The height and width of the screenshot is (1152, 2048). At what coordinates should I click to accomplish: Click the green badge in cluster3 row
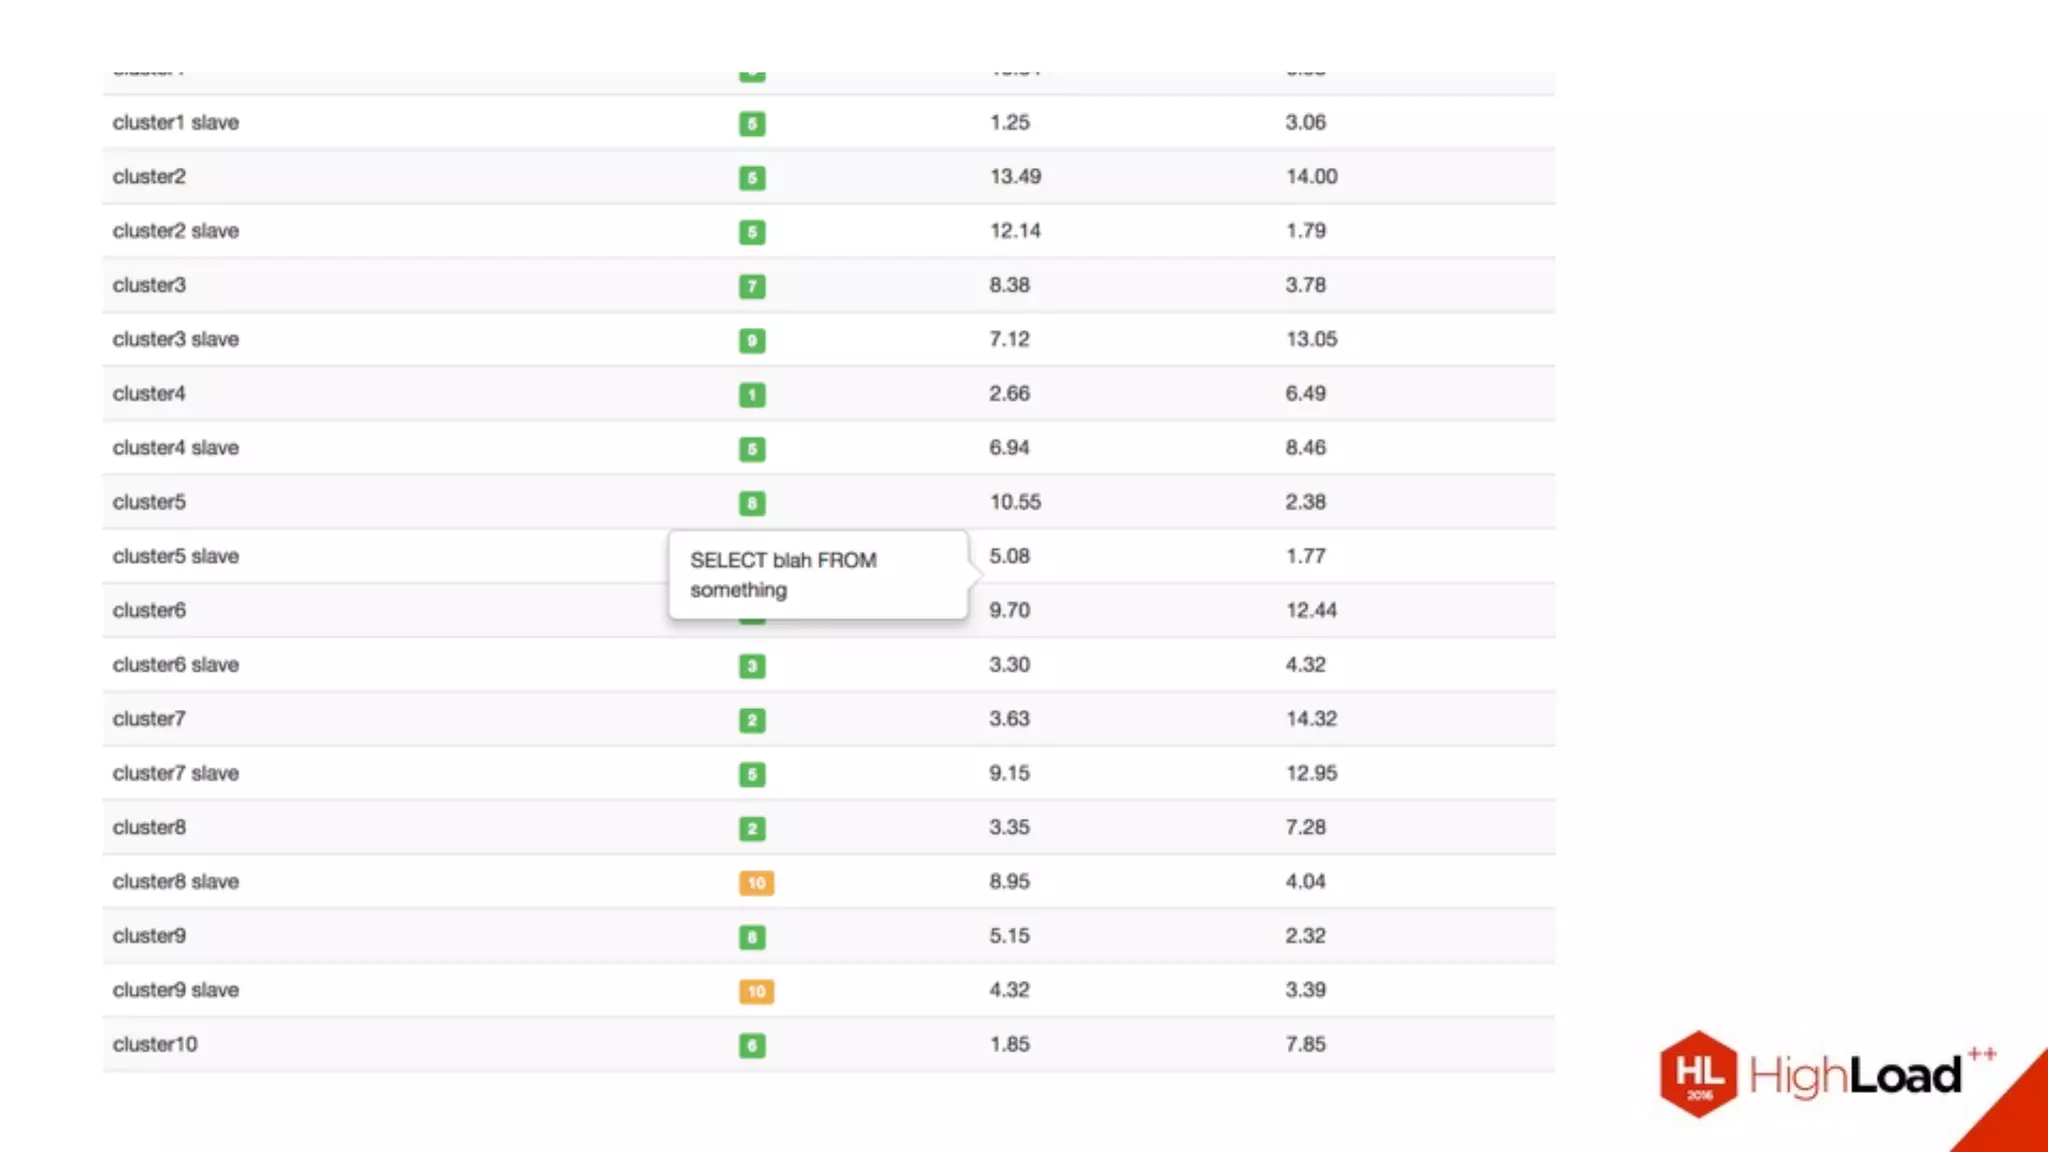coord(752,286)
